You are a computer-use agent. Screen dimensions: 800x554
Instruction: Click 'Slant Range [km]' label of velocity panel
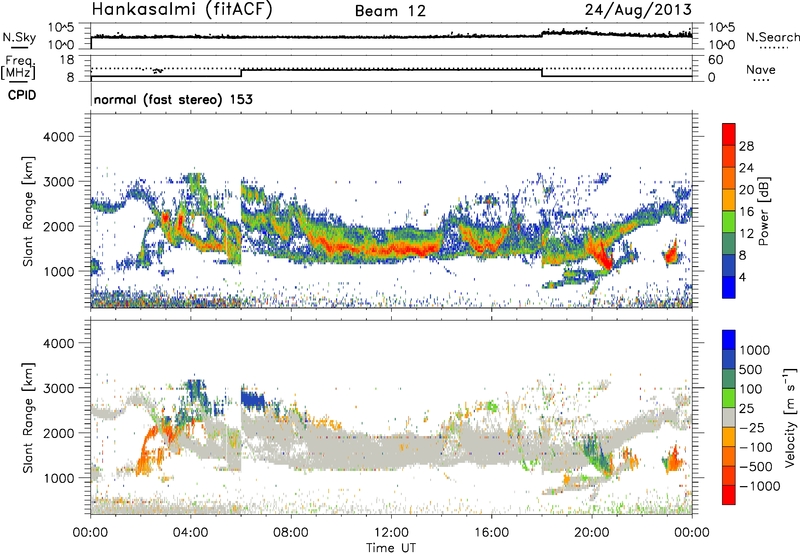pos(28,417)
